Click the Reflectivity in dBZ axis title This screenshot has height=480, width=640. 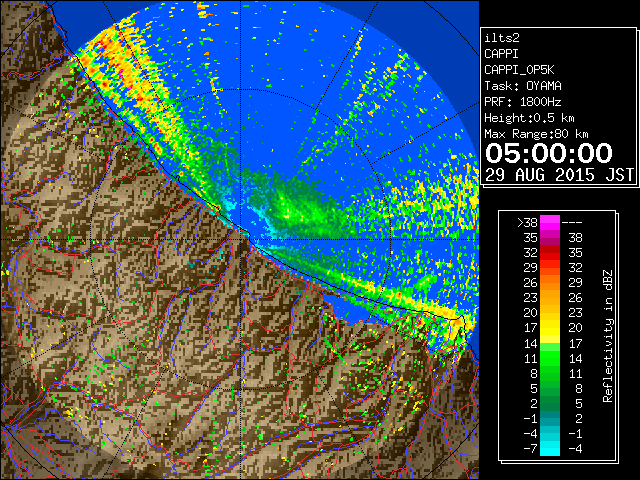(x=608, y=336)
